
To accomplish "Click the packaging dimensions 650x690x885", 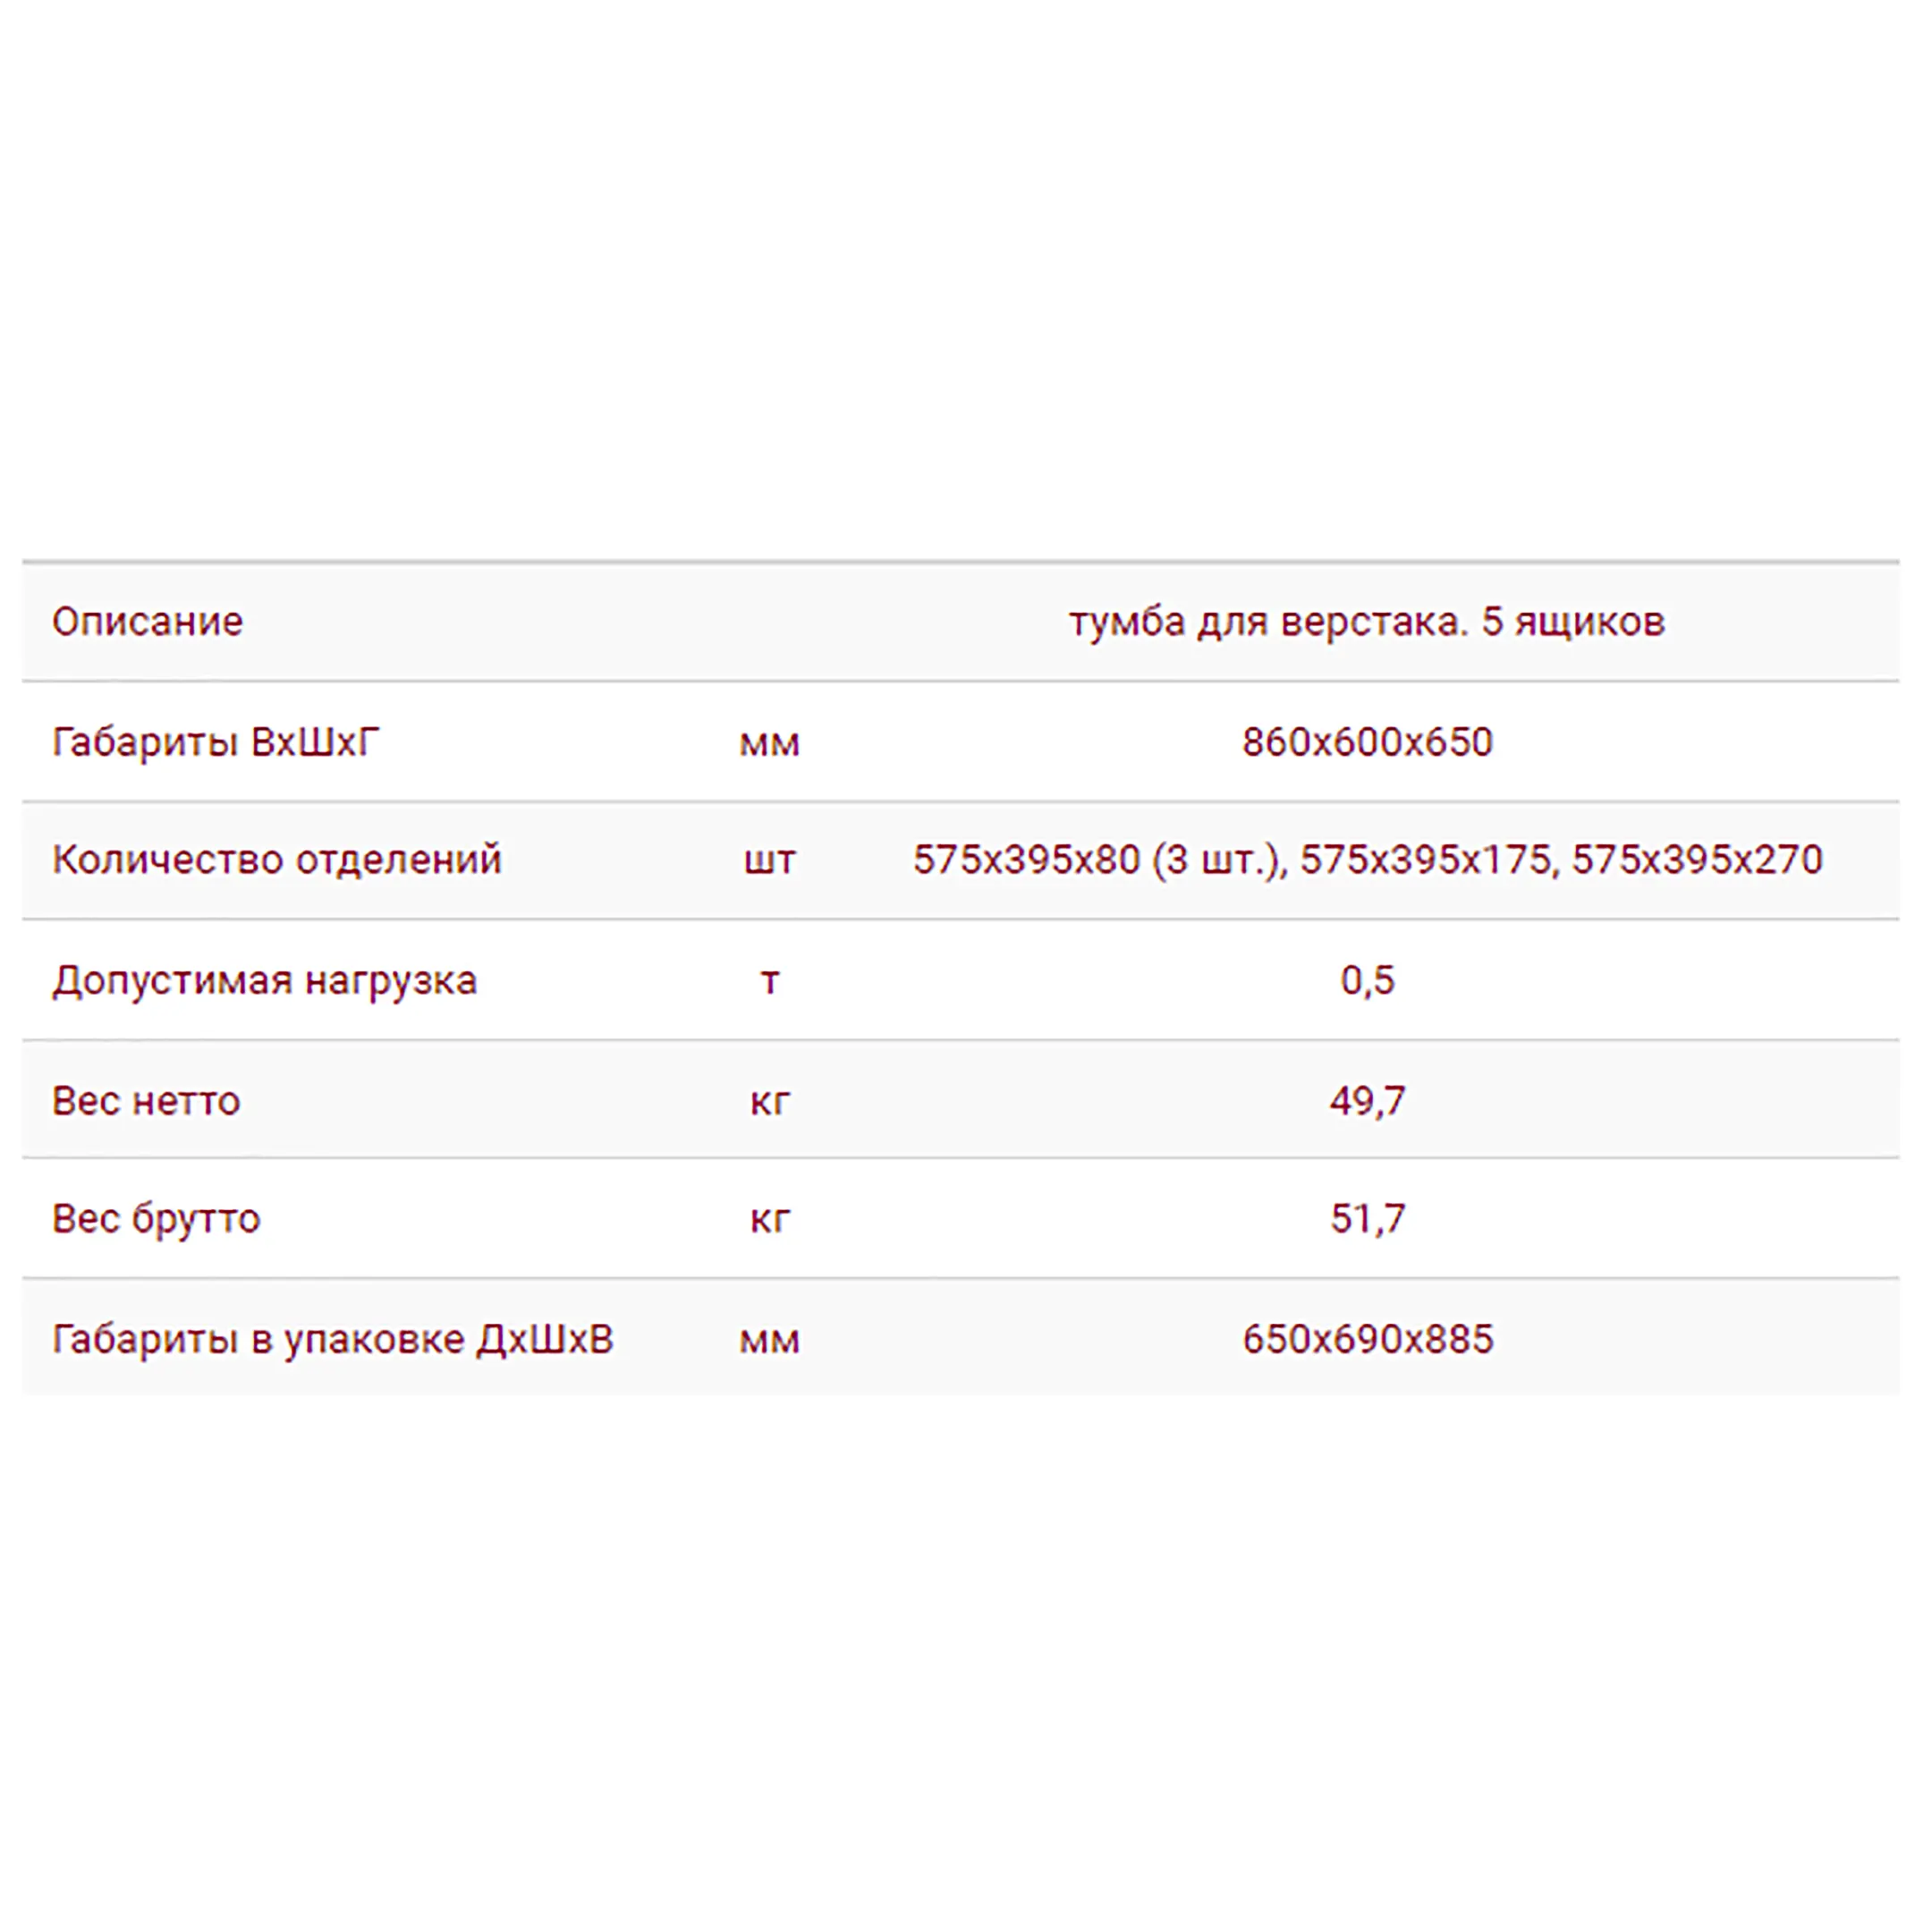I will coord(1367,1339).
